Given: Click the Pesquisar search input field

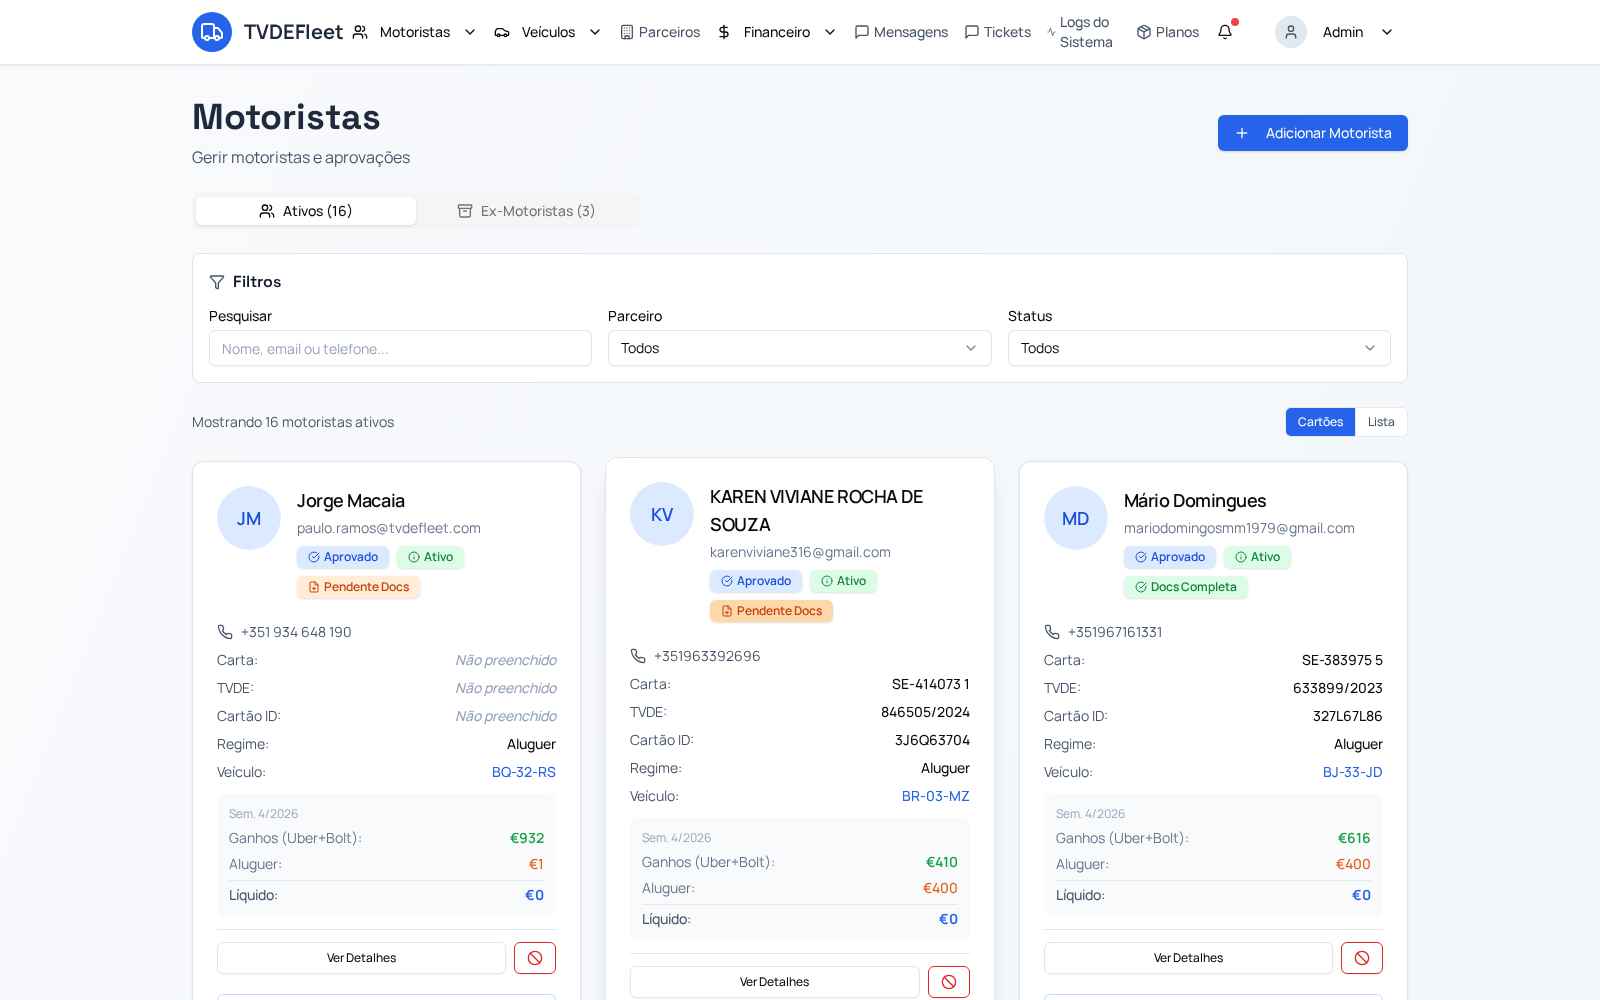Looking at the screenshot, I should coord(400,348).
